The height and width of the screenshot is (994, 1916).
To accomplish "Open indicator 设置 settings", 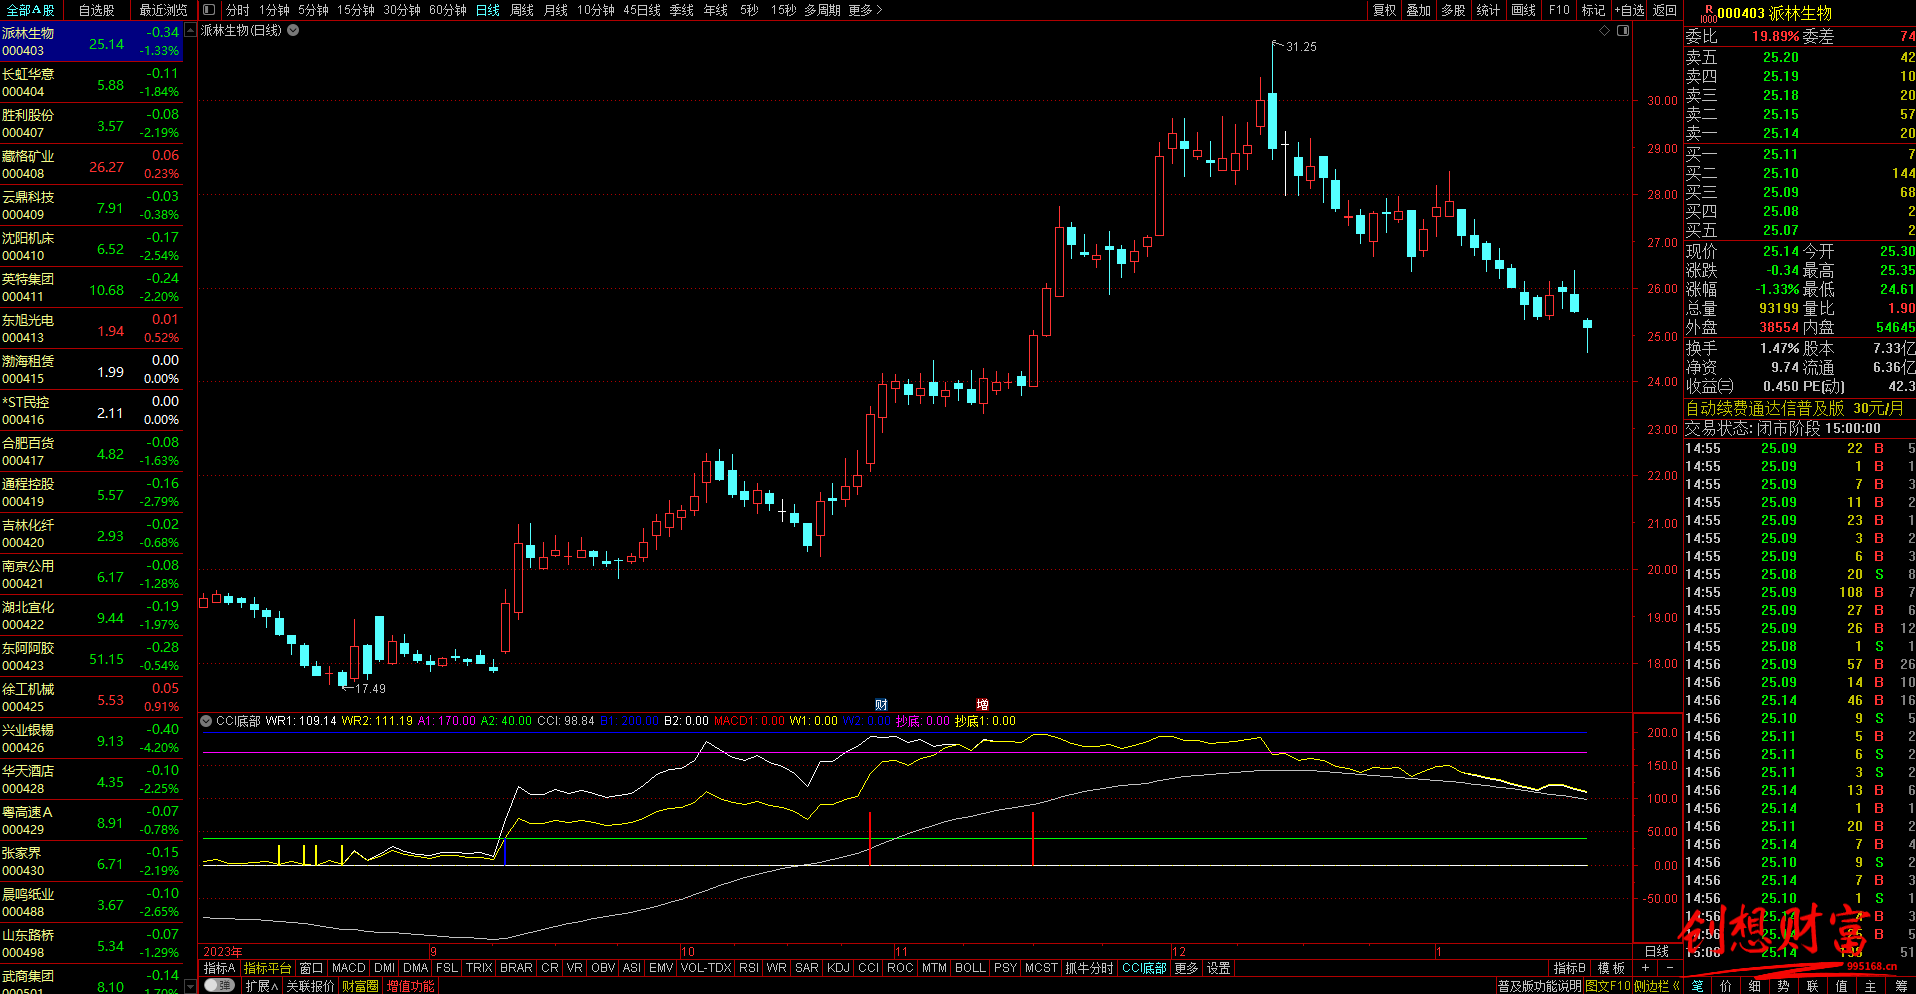I will point(1218,968).
